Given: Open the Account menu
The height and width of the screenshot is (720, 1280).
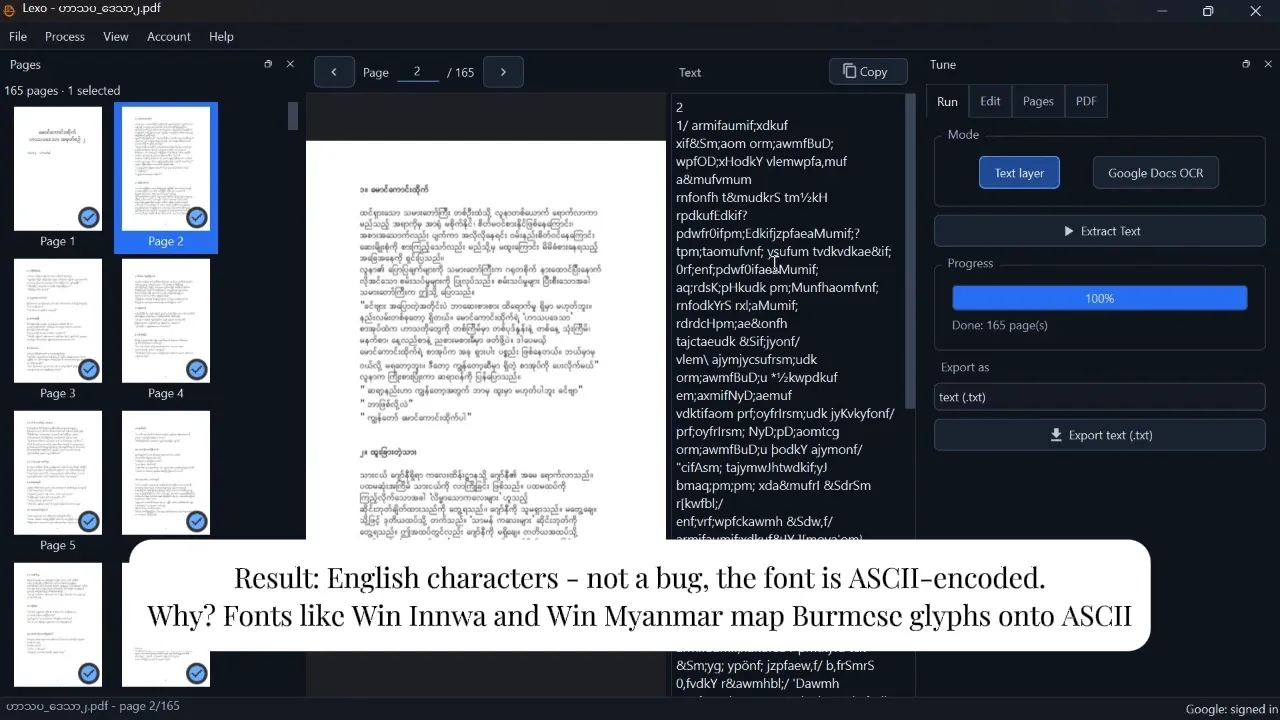Looking at the screenshot, I should tap(169, 37).
